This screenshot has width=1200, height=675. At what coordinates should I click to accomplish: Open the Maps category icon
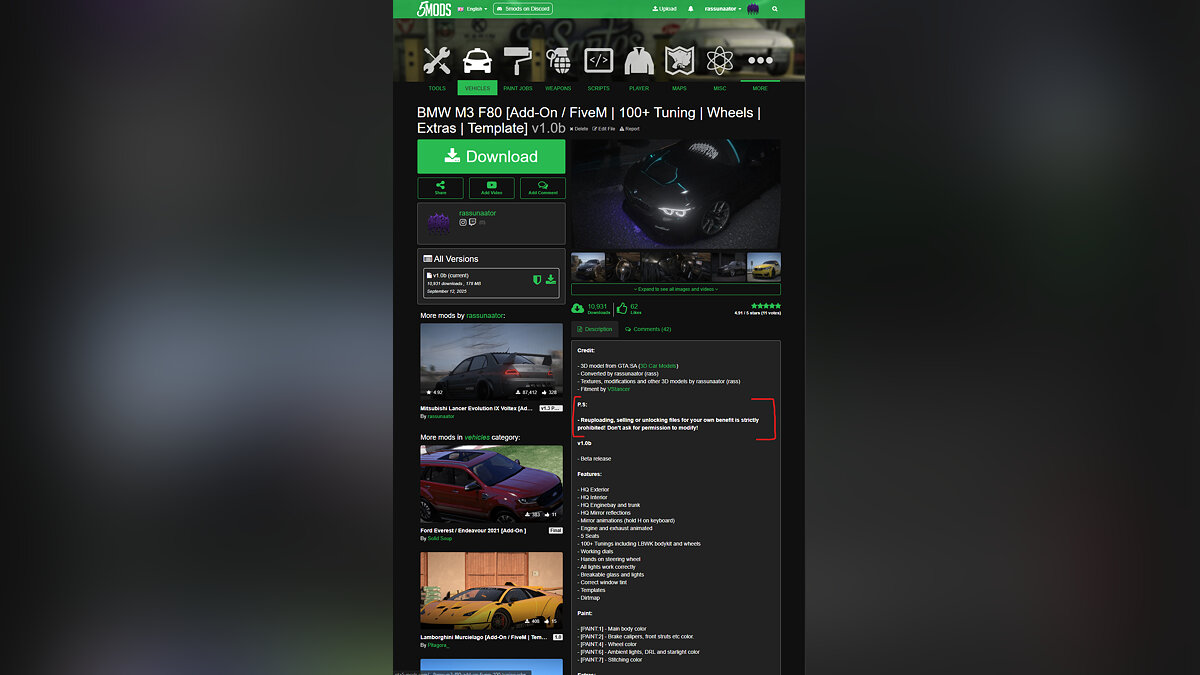[x=679, y=62]
